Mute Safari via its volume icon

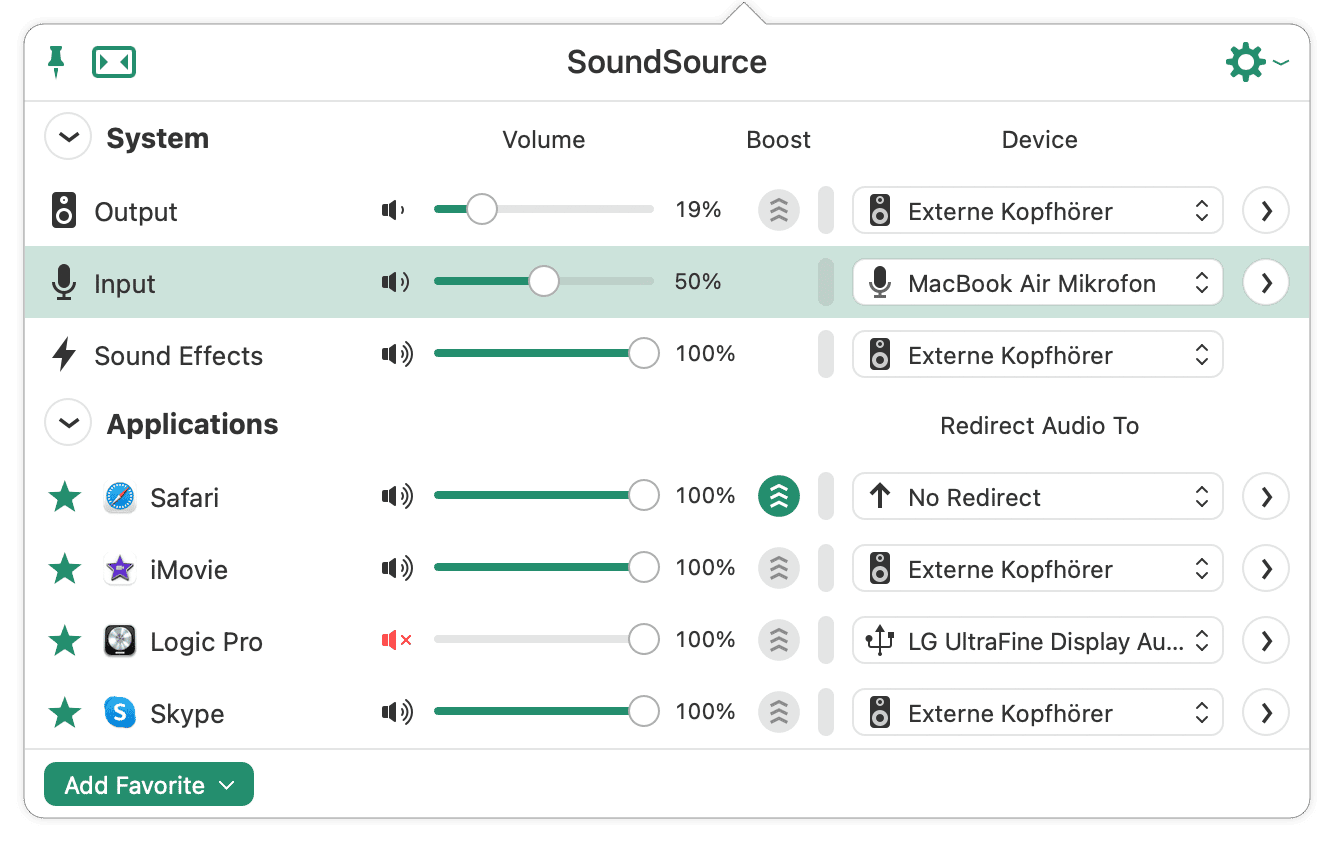[397, 496]
